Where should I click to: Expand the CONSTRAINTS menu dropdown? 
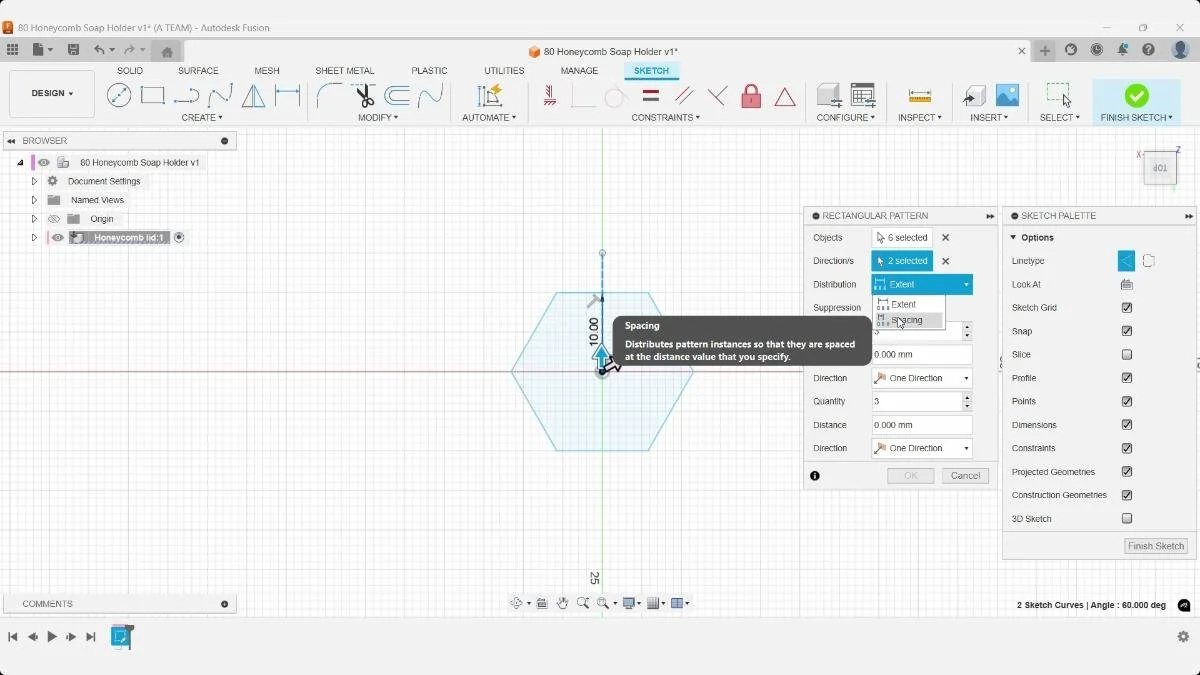[x=666, y=118]
